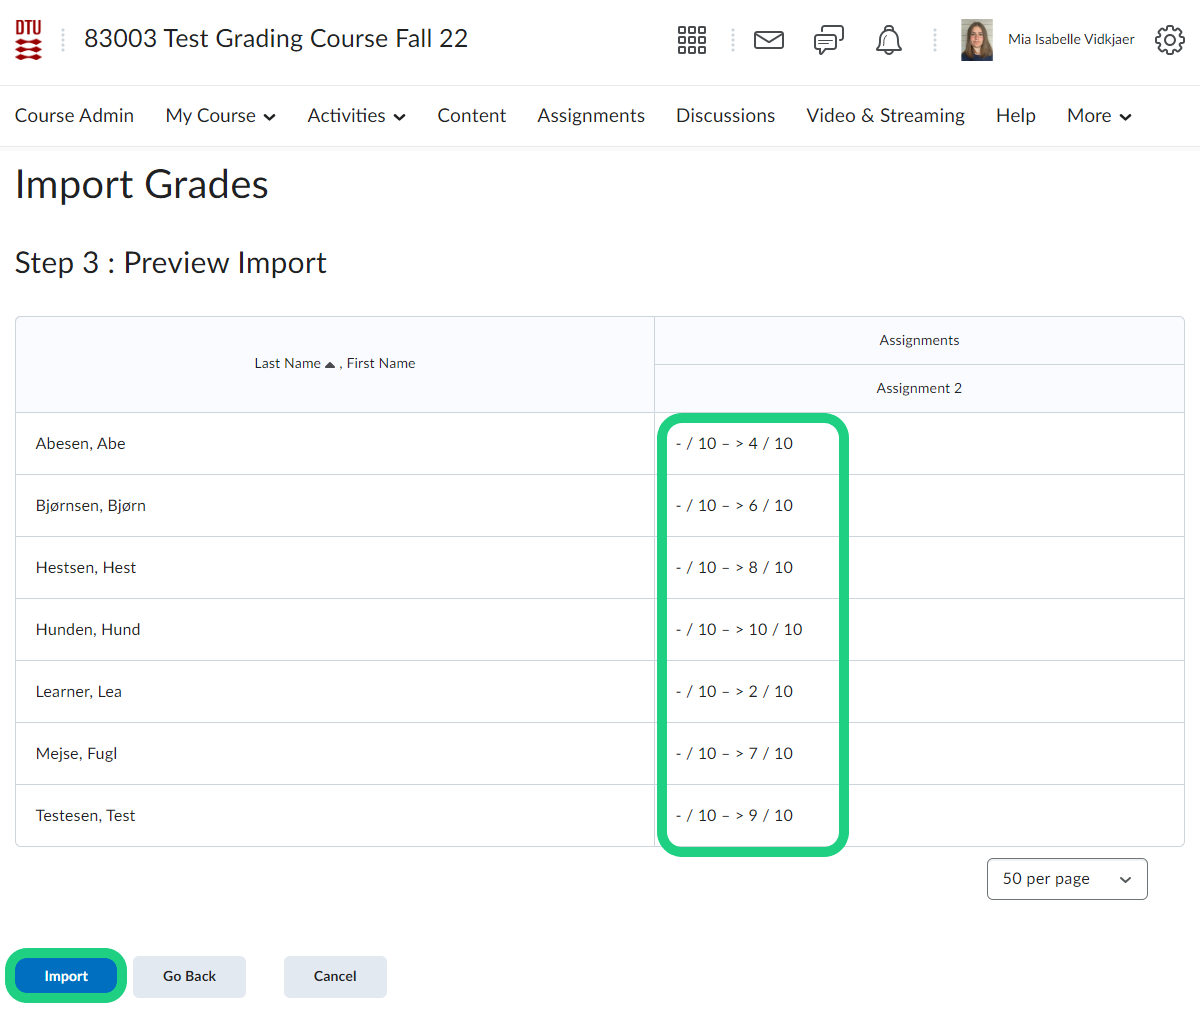Image resolution: width=1200 pixels, height=1025 pixels.
Task: Go to Course Admin
Action: (x=74, y=116)
